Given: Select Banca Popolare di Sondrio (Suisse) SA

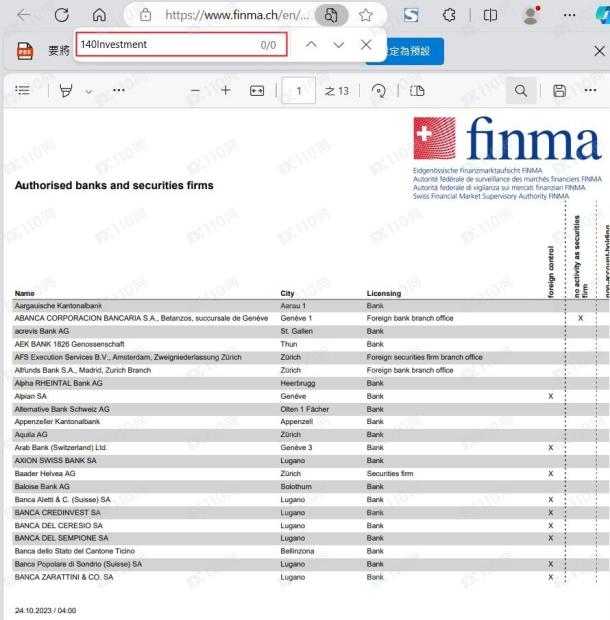Looking at the screenshot, I should pos(78,564).
